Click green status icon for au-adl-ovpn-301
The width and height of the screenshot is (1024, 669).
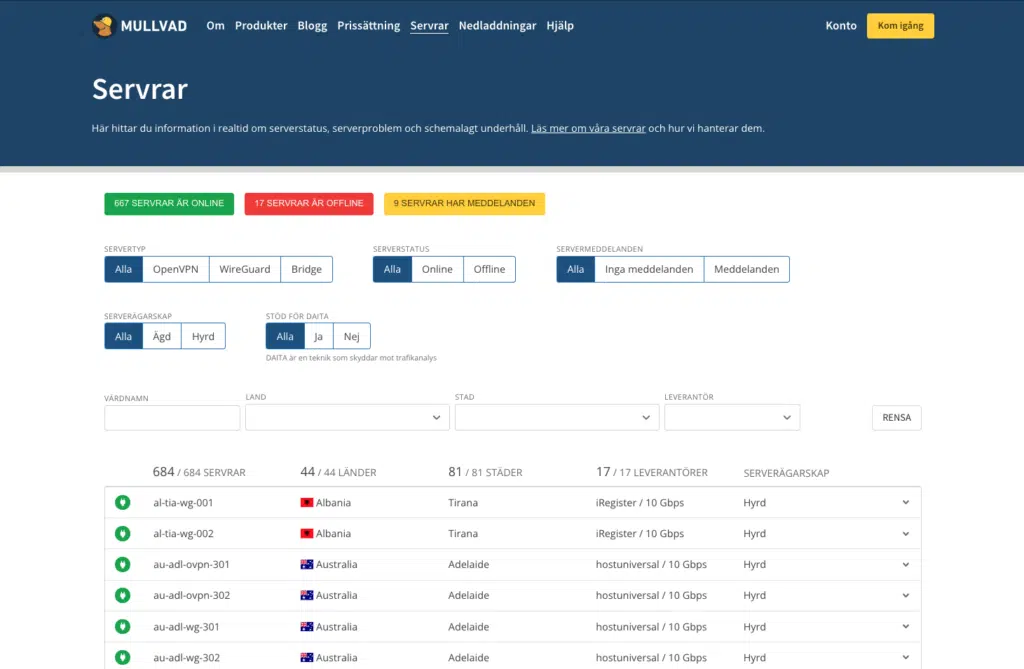[123, 565]
